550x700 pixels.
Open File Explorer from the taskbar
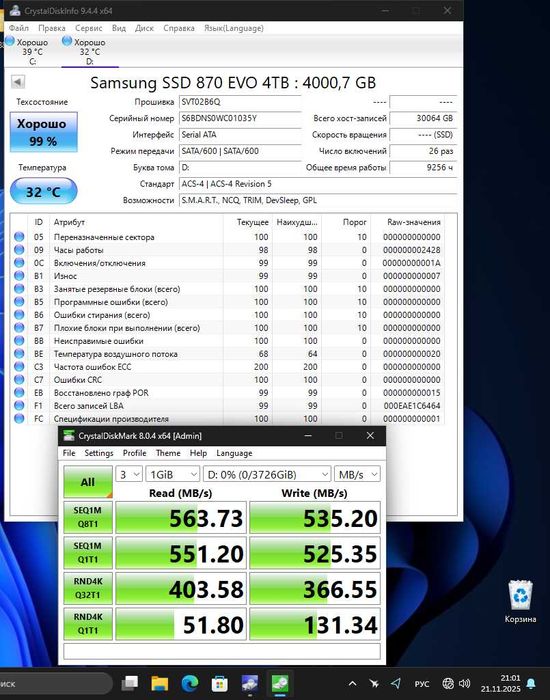click(x=159, y=683)
